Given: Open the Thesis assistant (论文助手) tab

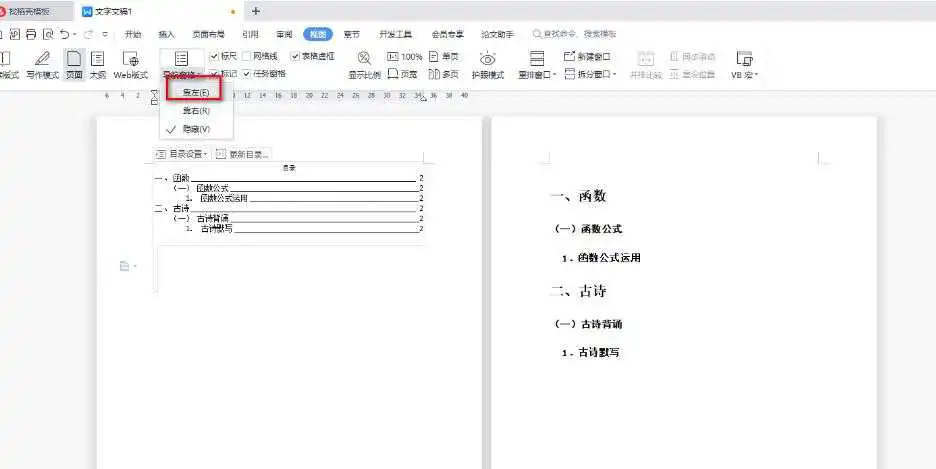Looking at the screenshot, I should tap(497, 35).
